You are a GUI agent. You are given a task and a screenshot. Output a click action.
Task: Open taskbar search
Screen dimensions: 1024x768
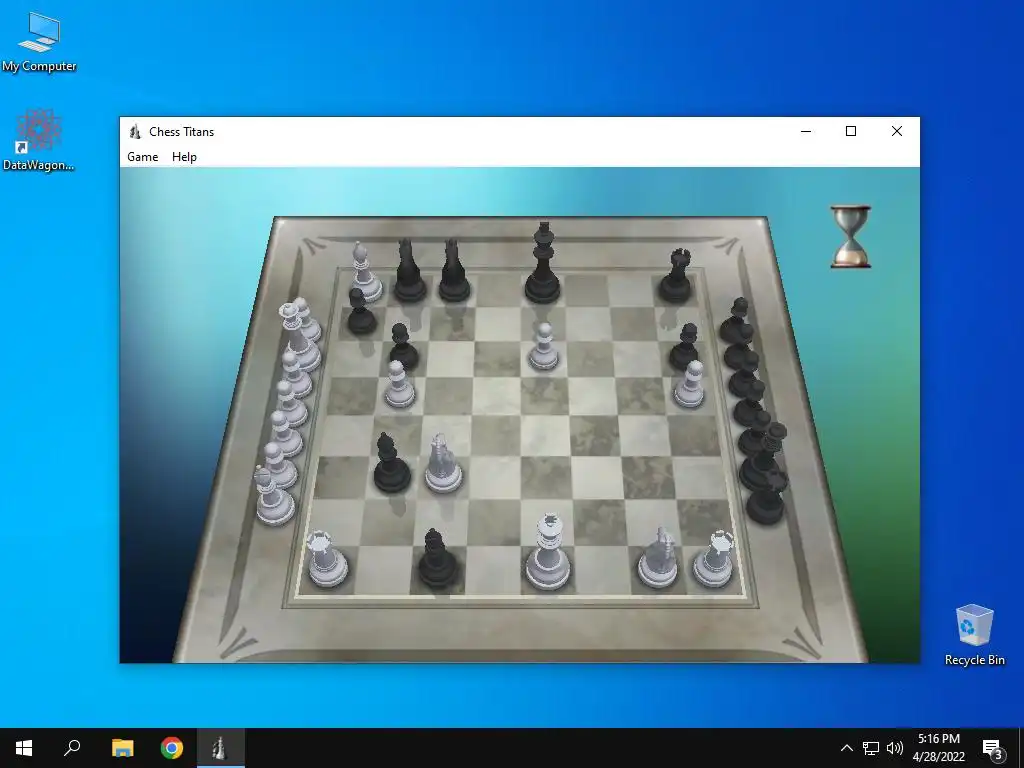point(72,748)
